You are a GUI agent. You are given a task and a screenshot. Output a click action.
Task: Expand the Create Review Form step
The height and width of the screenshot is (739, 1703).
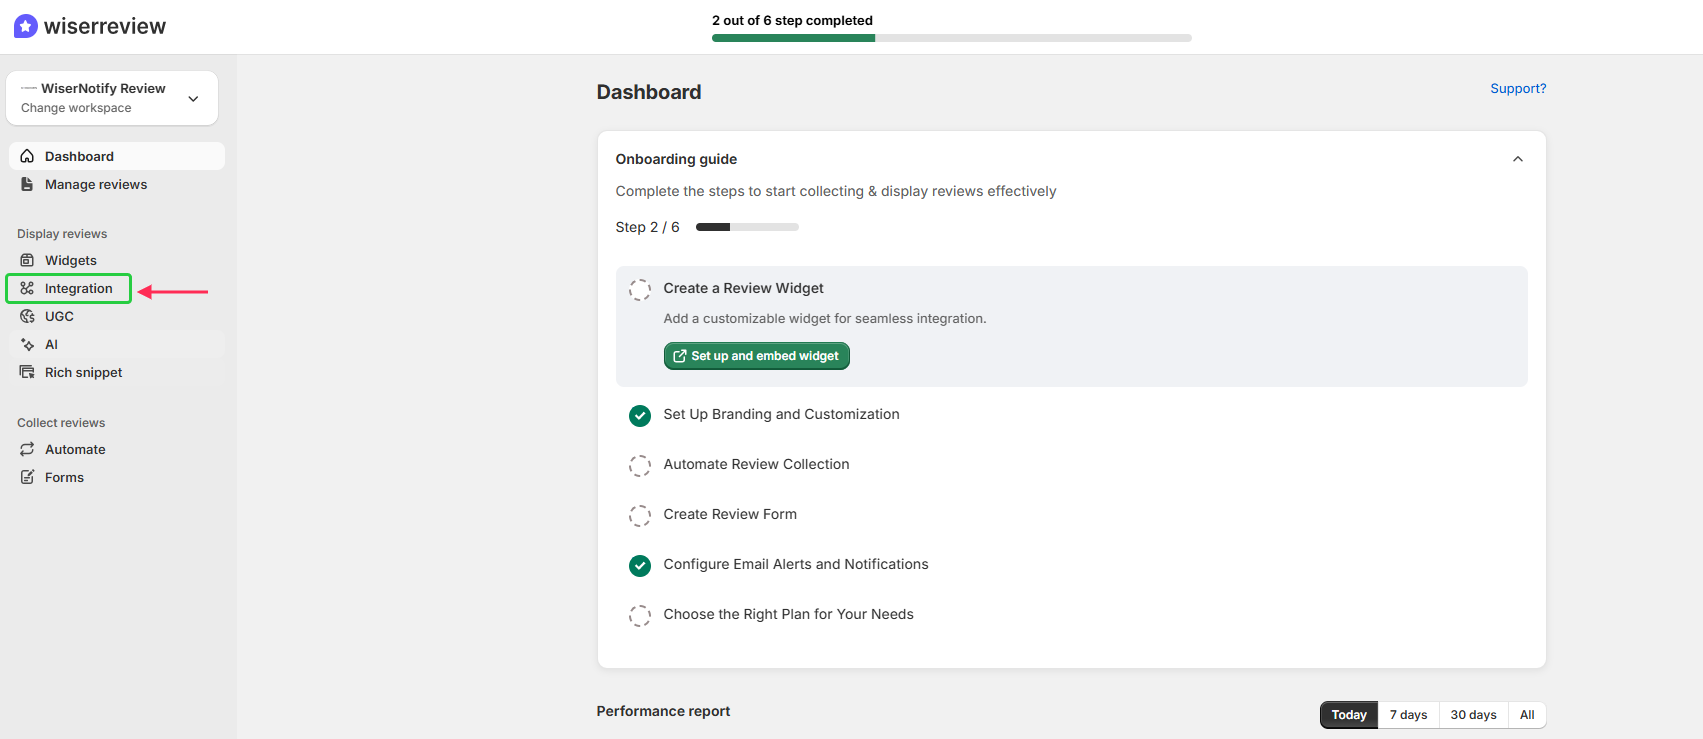730,514
